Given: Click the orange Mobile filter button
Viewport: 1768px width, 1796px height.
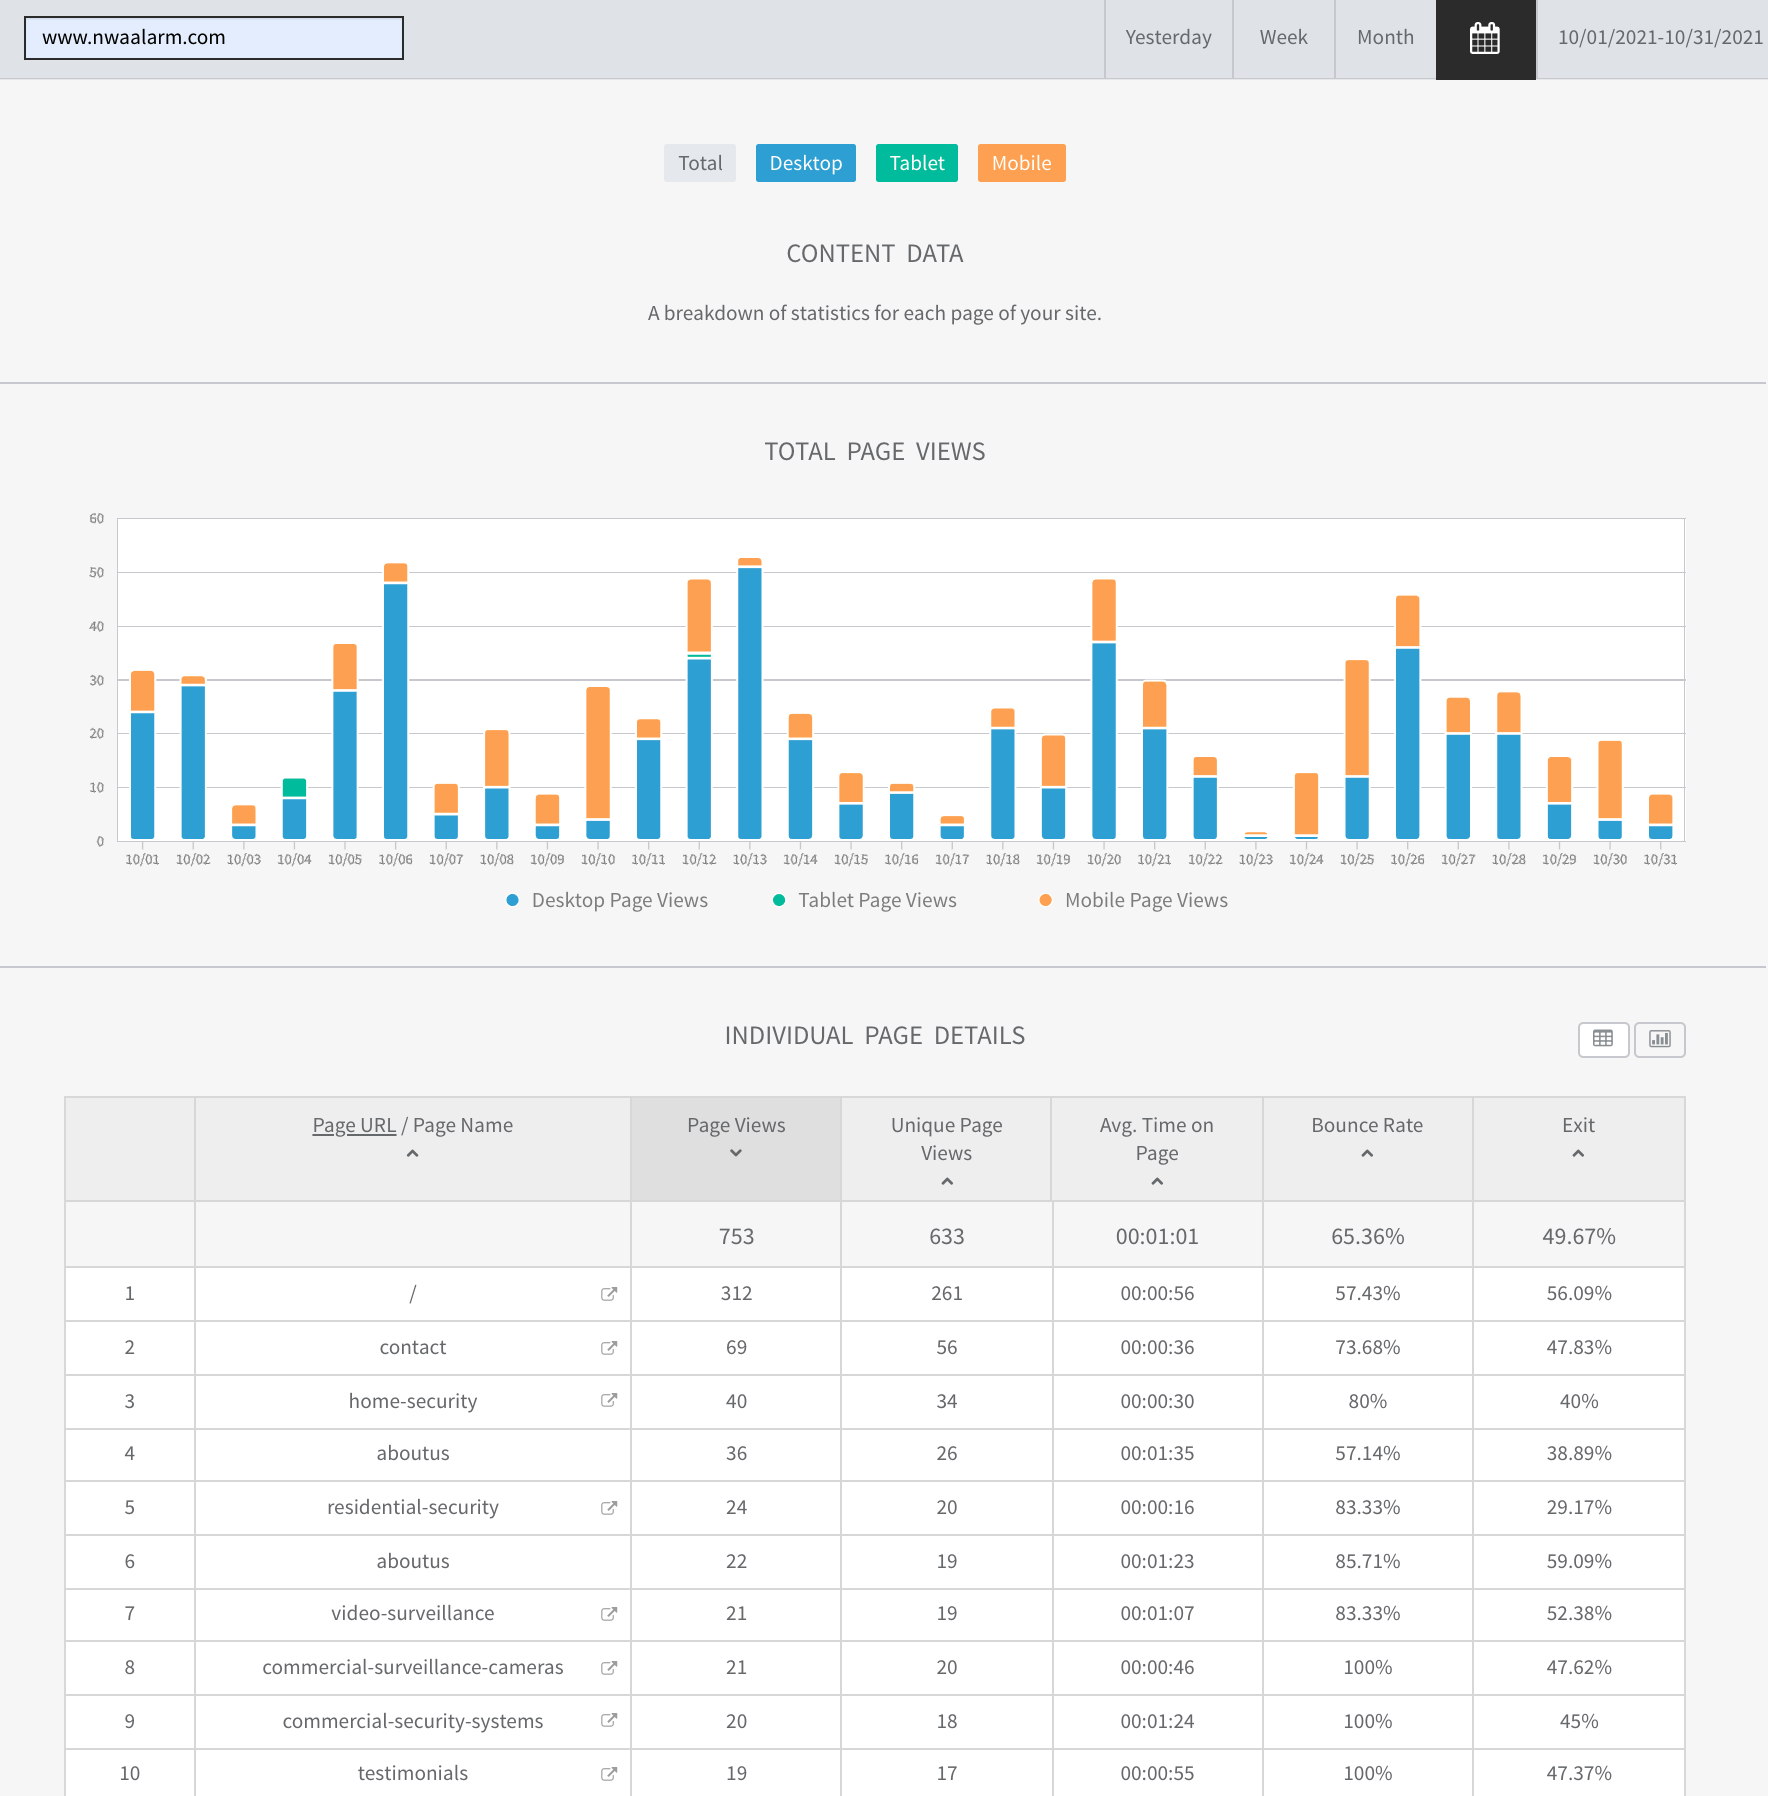Looking at the screenshot, I should (1021, 163).
